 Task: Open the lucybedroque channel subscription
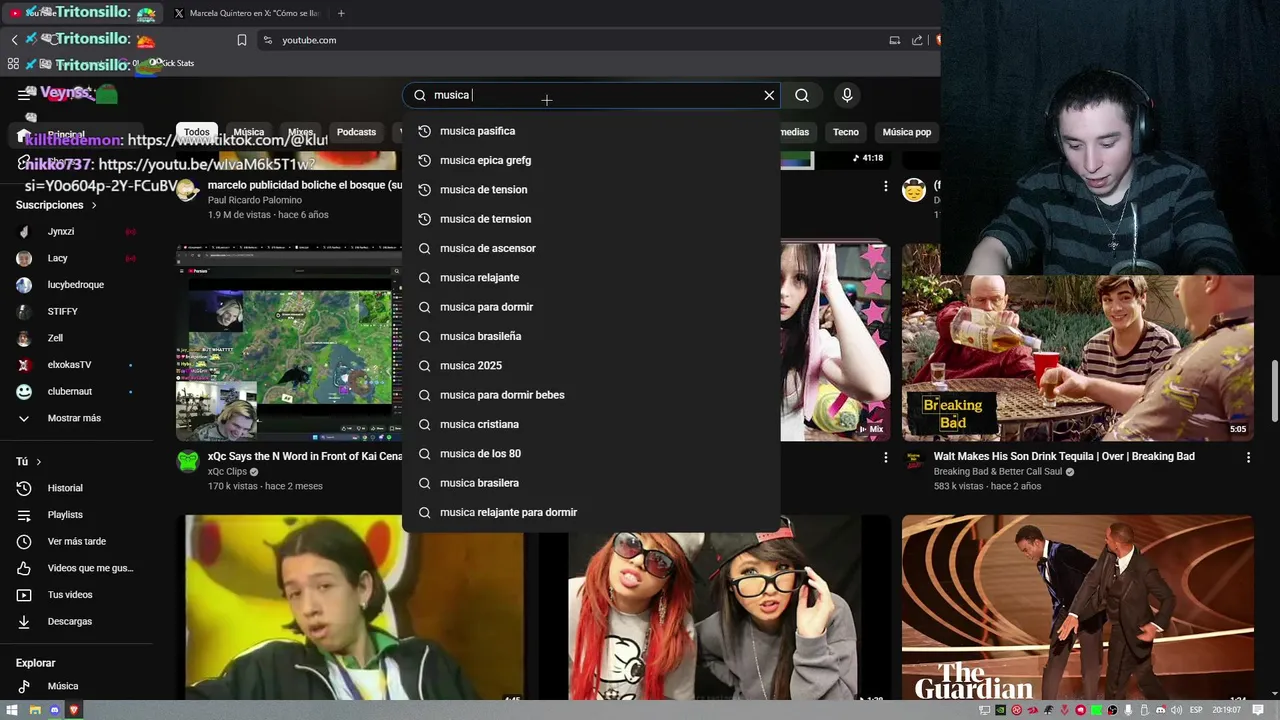point(76,285)
